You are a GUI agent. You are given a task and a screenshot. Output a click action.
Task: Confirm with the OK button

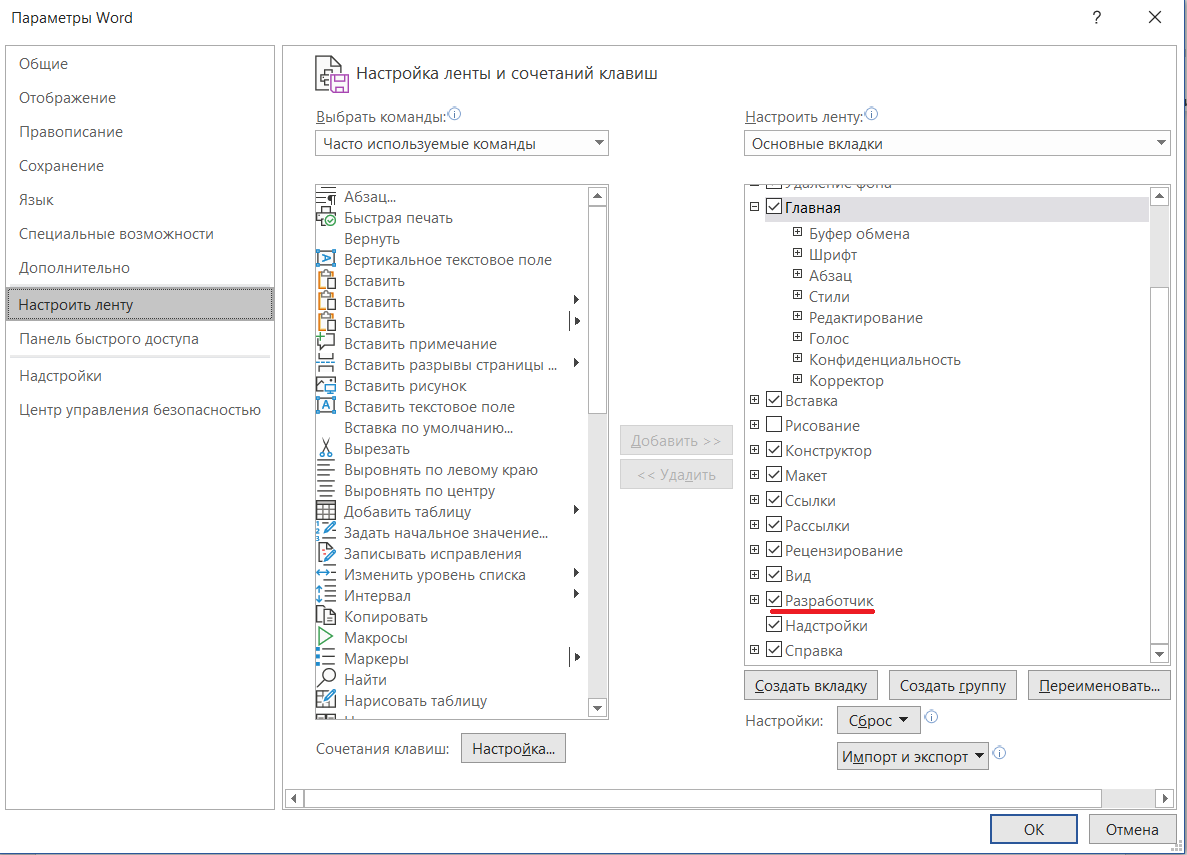pyautogui.click(x=1033, y=829)
